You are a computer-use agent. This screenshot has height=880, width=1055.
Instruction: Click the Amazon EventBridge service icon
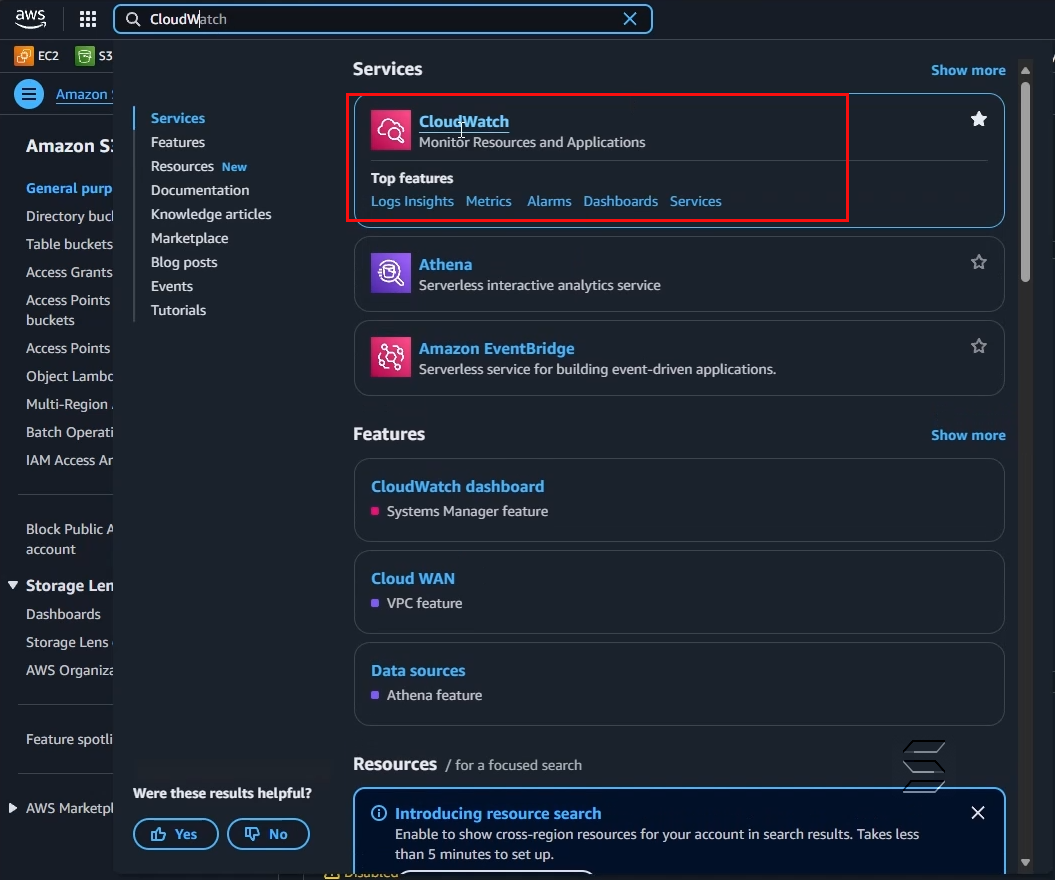(391, 357)
